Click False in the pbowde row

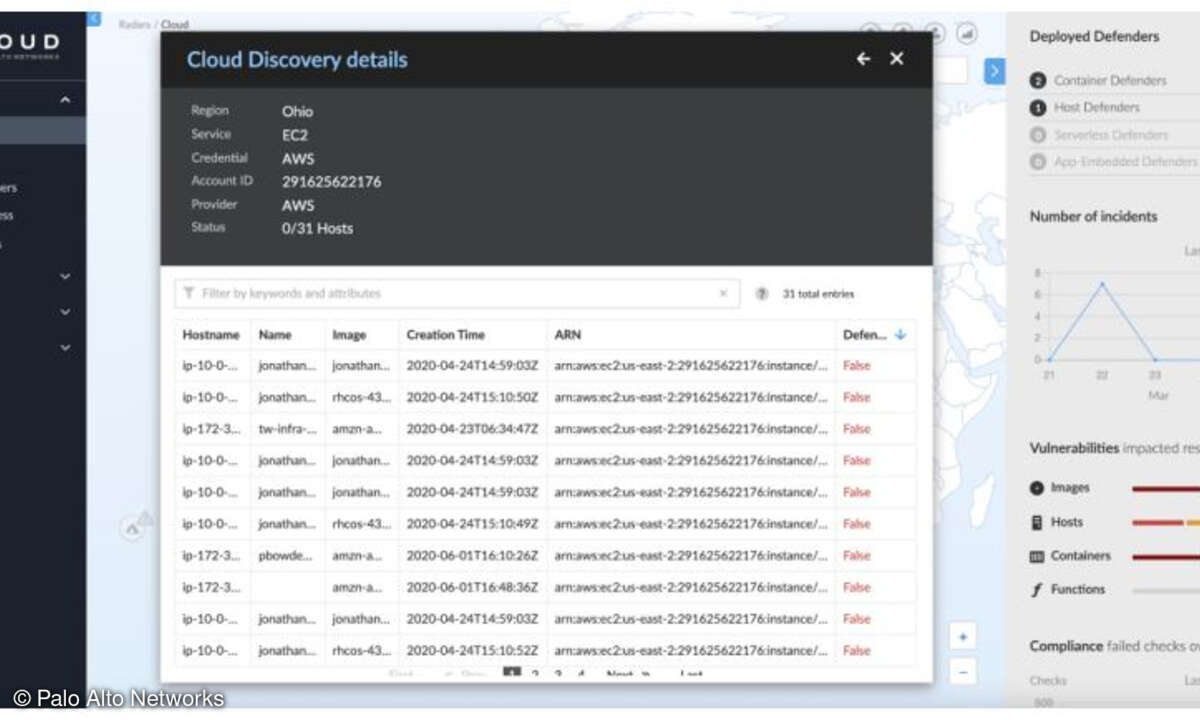[857, 555]
